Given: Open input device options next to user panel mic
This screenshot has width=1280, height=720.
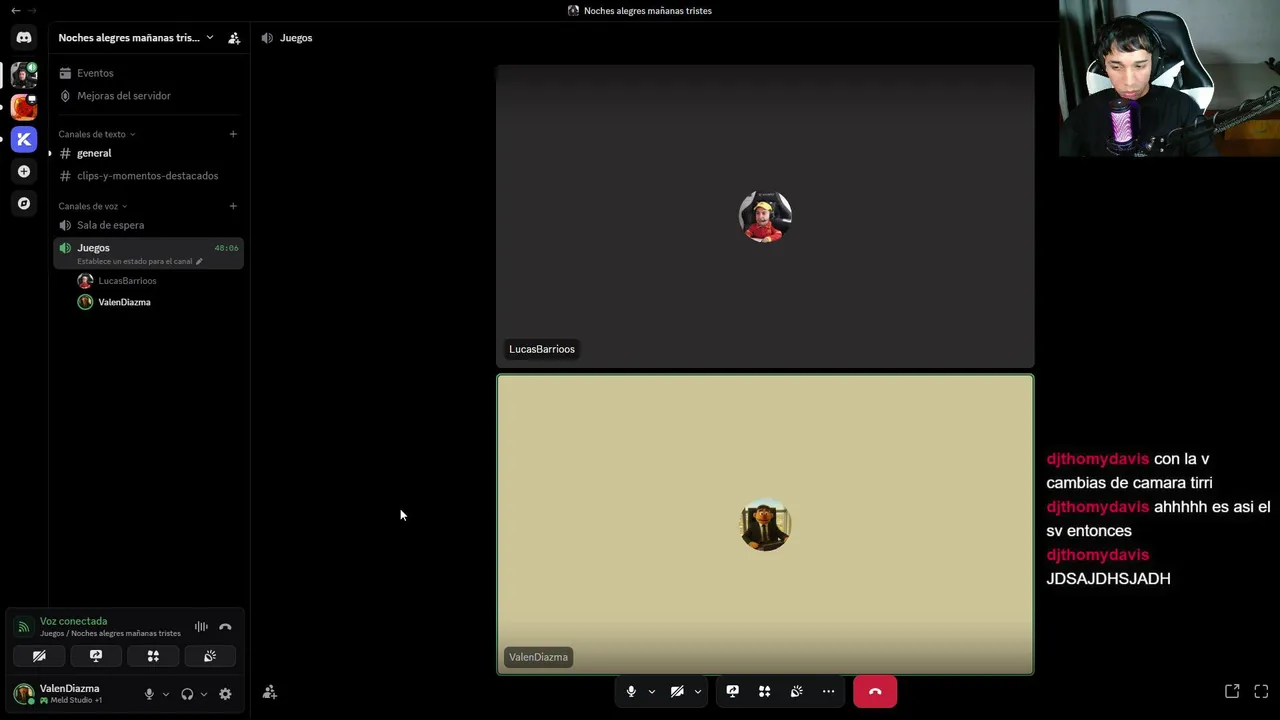Looking at the screenshot, I should 166,694.
